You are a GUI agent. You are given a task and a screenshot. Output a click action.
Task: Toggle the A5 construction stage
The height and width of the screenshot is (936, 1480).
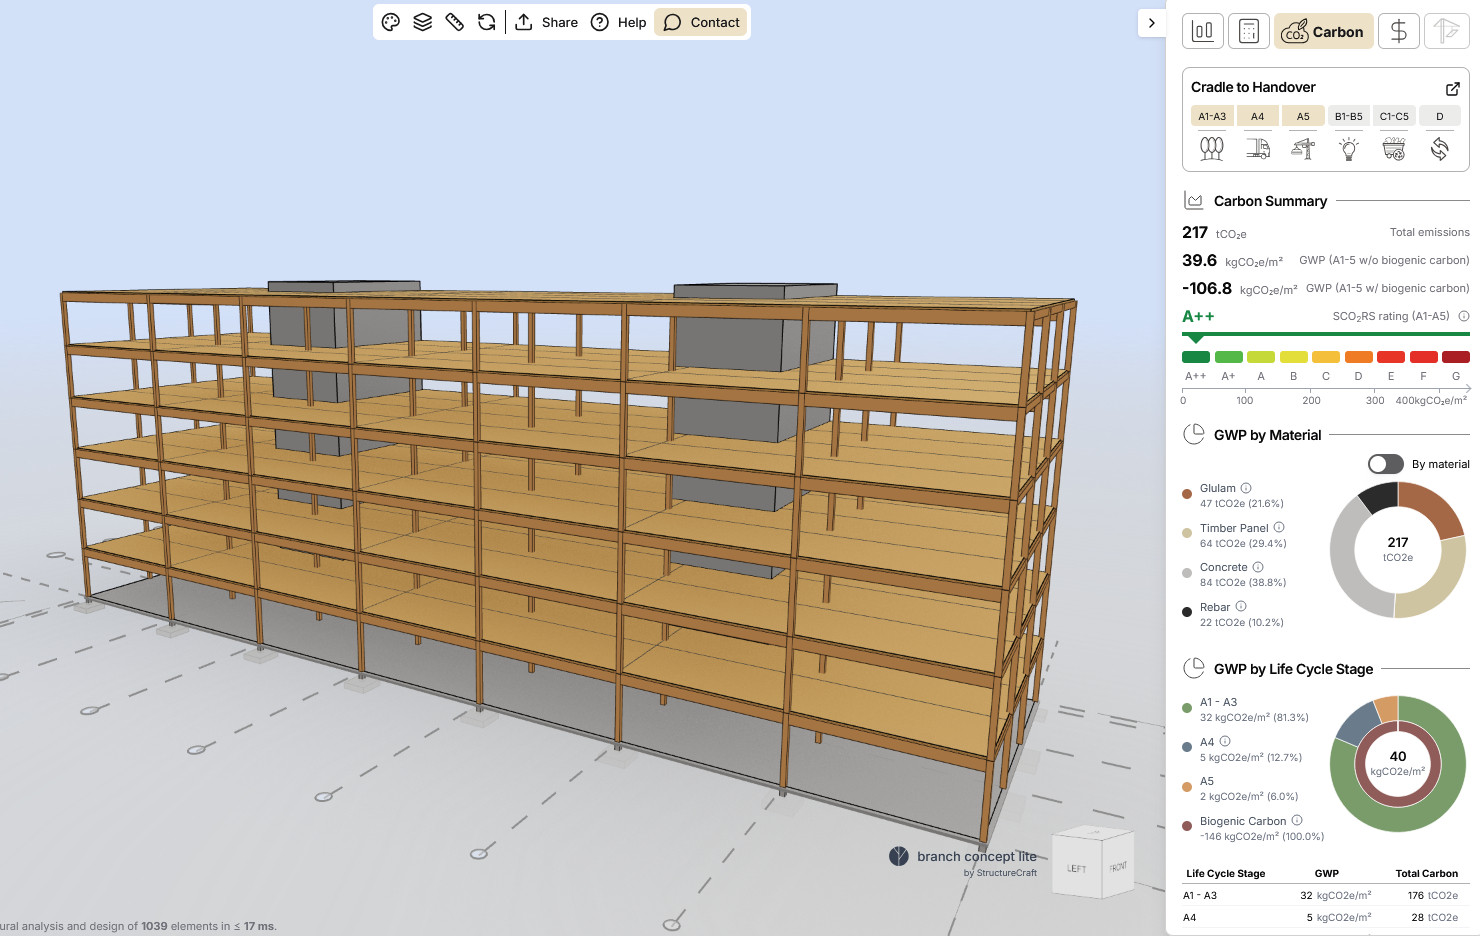coord(1303,116)
